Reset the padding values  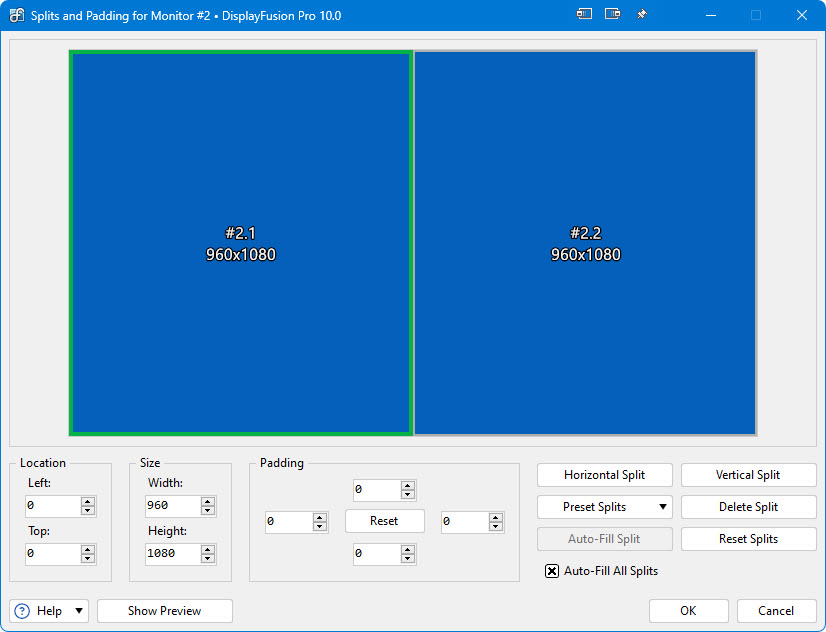click(384, 521)
